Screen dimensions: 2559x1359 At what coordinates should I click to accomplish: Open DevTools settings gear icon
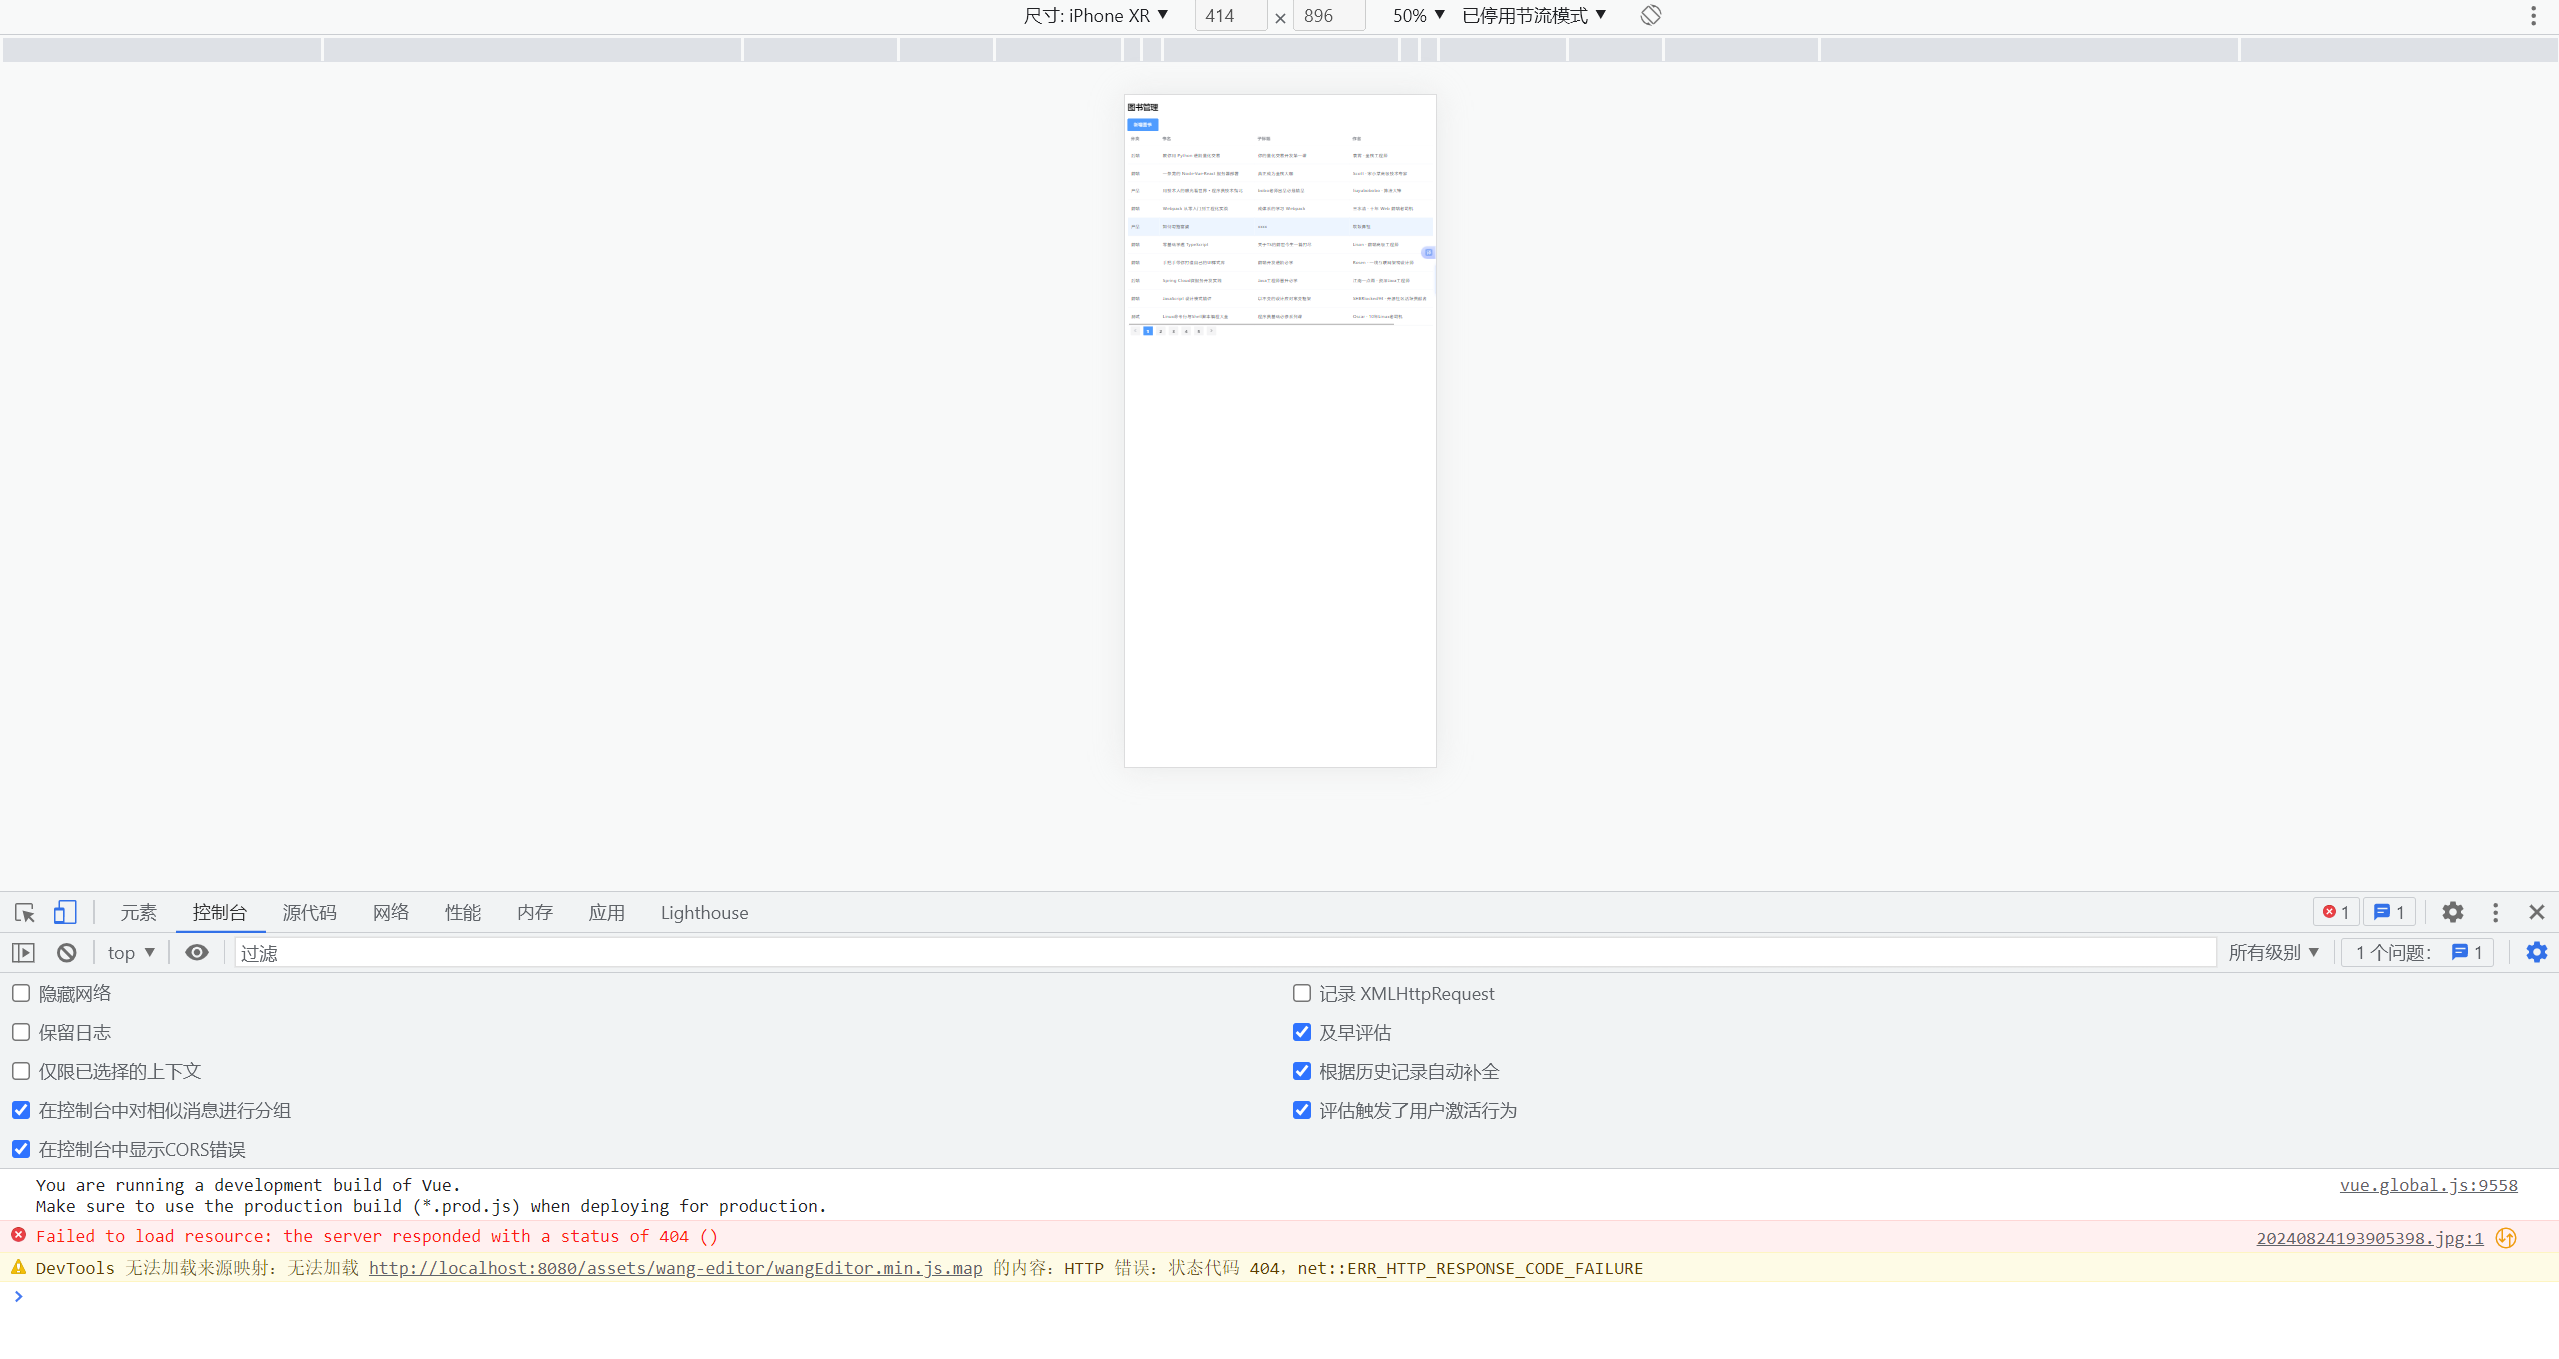coord(2452,913)
